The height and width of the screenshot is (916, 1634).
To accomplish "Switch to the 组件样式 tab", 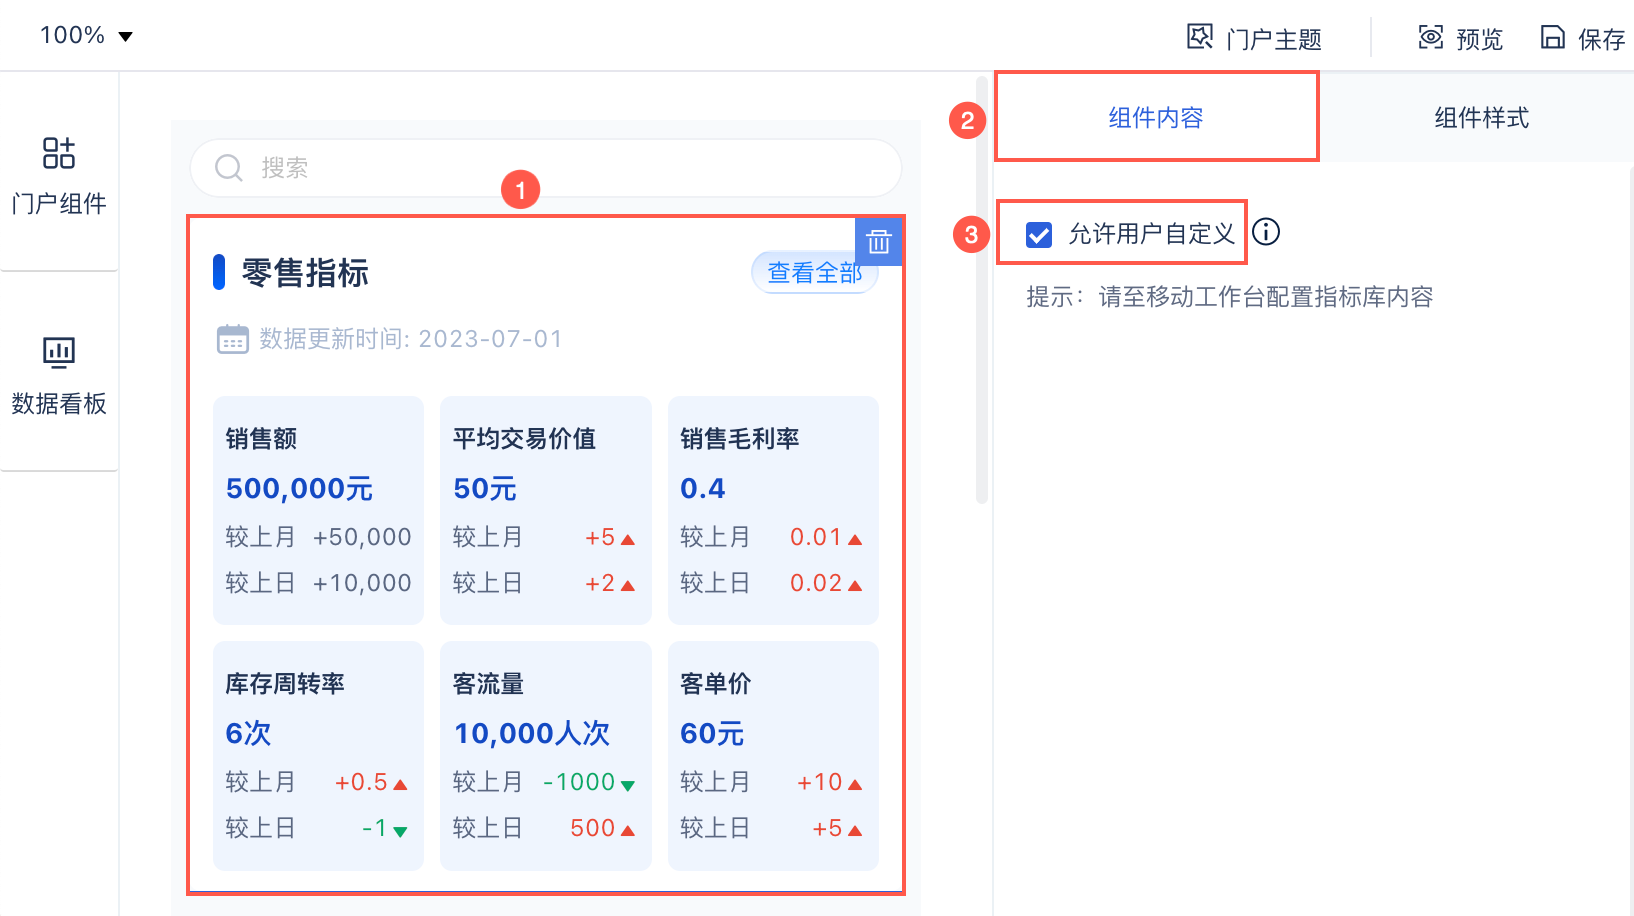I will click(1481, 117).
